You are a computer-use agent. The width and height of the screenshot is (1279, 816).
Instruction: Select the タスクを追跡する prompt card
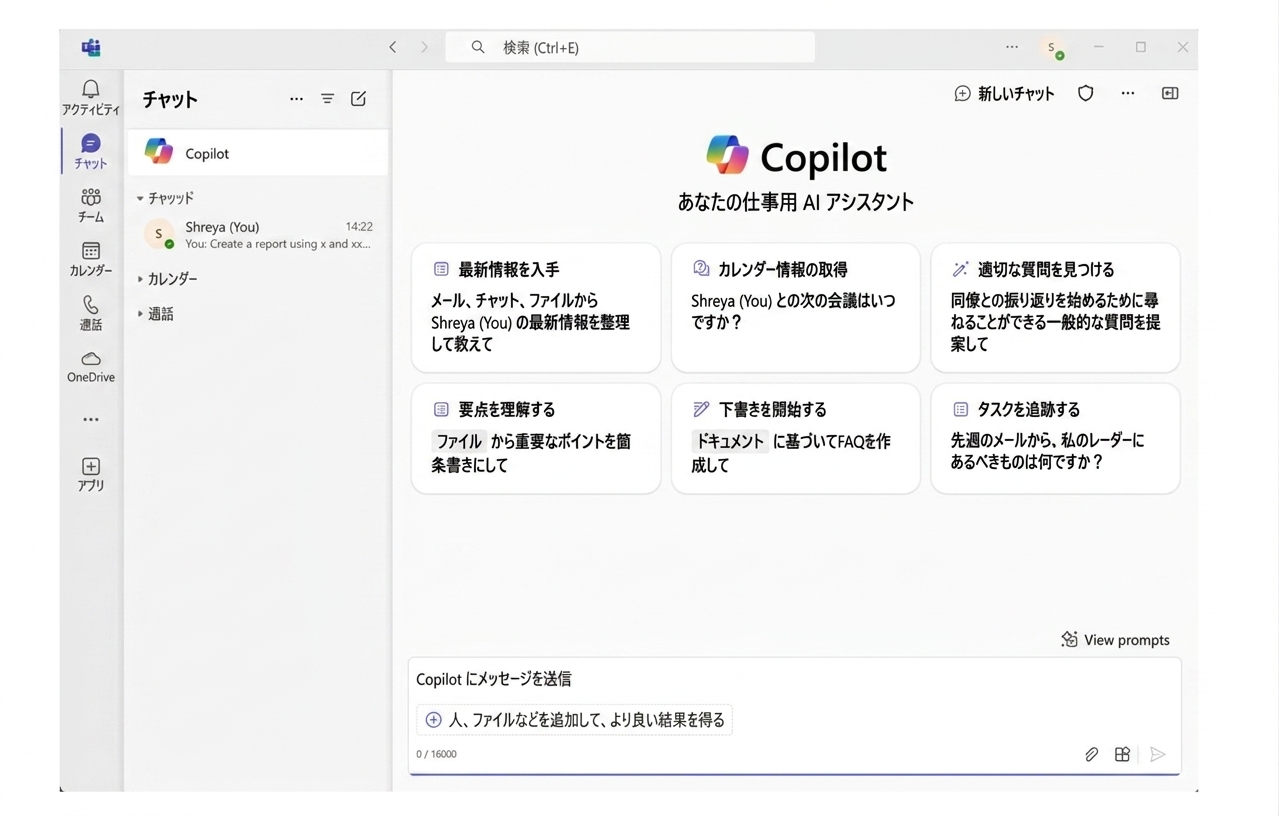click(x=1056, y=439)
